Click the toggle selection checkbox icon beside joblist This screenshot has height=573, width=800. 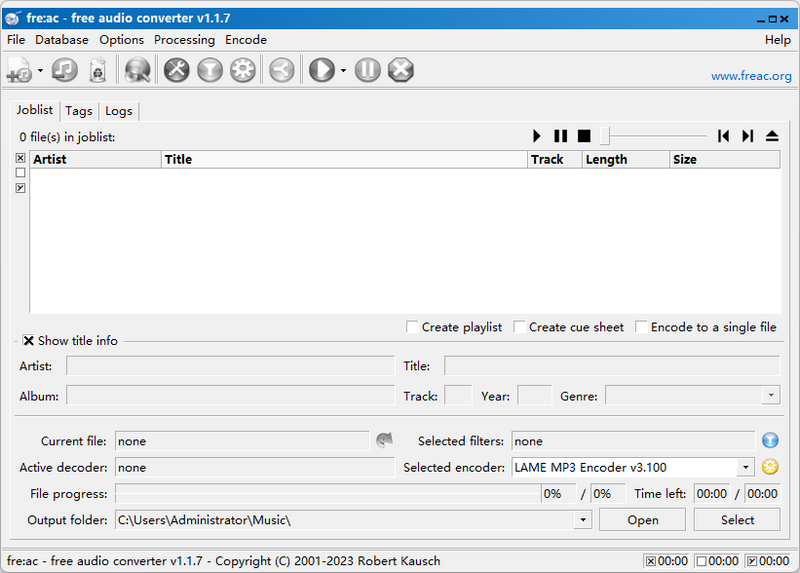[20, 188]
